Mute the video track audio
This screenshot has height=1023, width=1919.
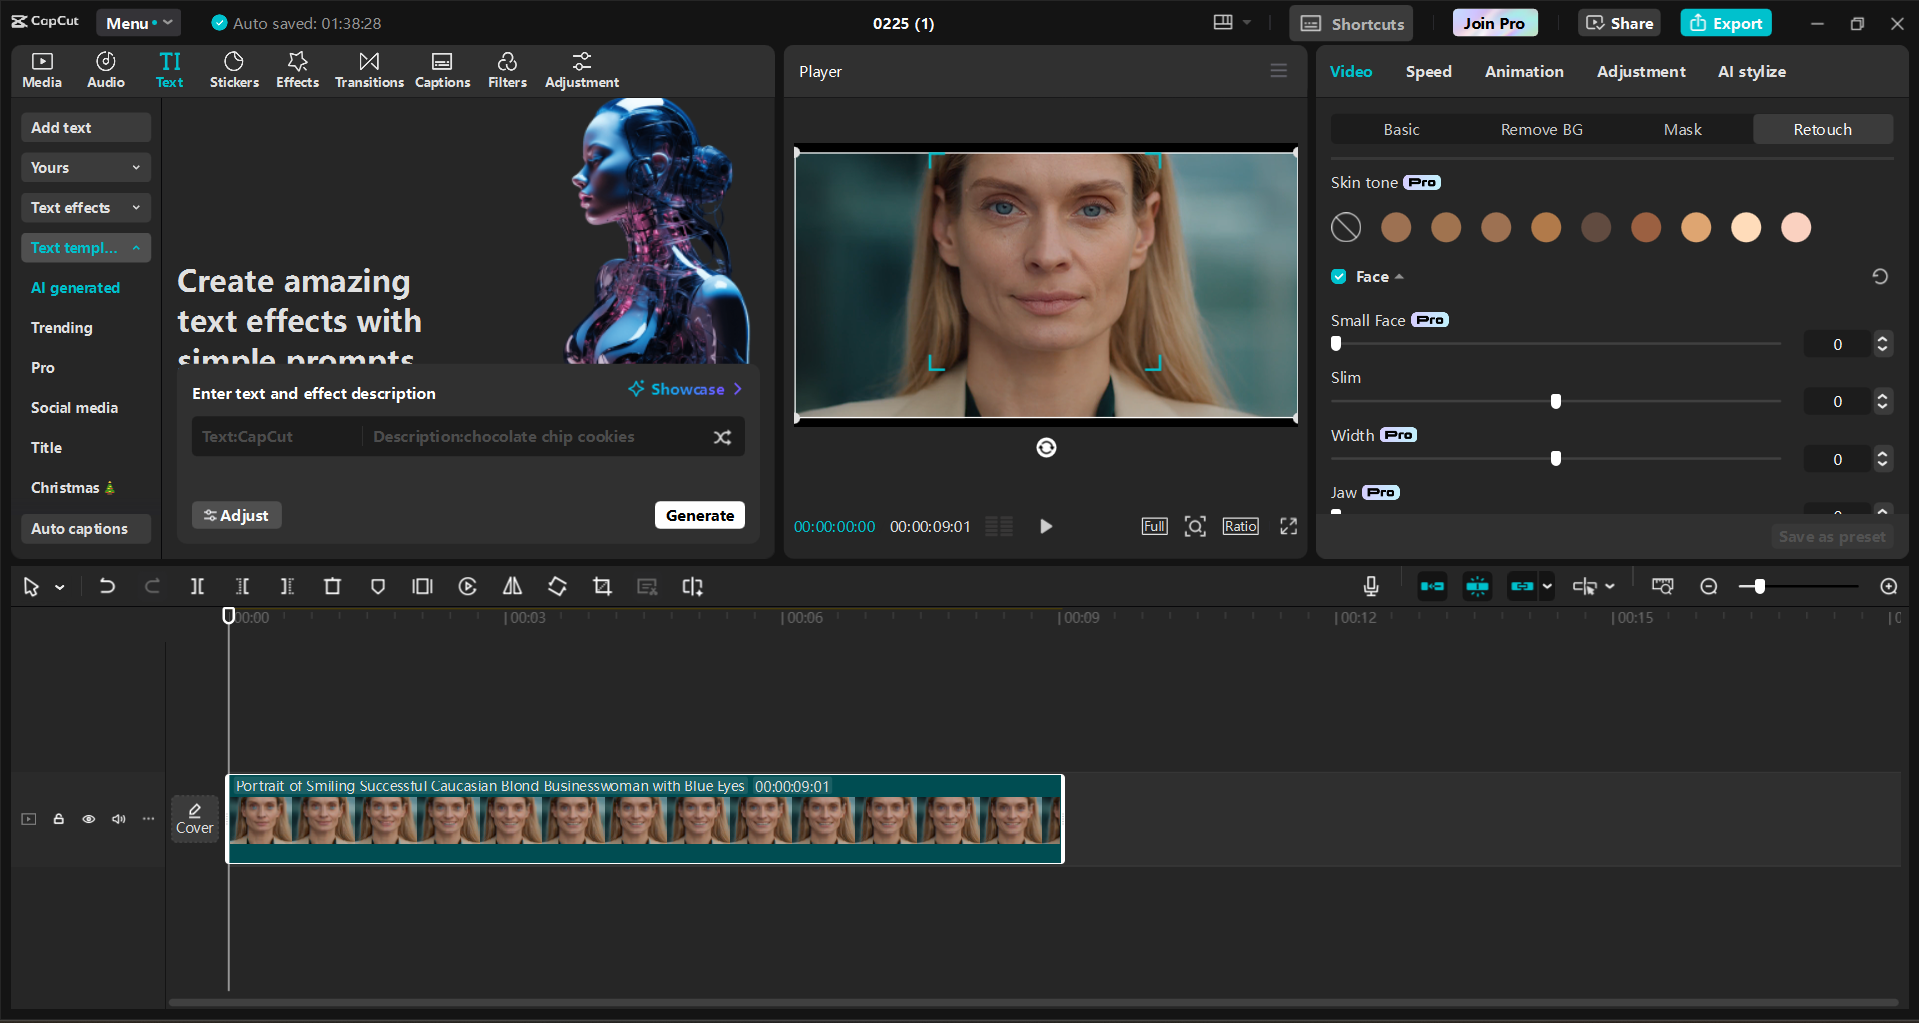[119, 819]
